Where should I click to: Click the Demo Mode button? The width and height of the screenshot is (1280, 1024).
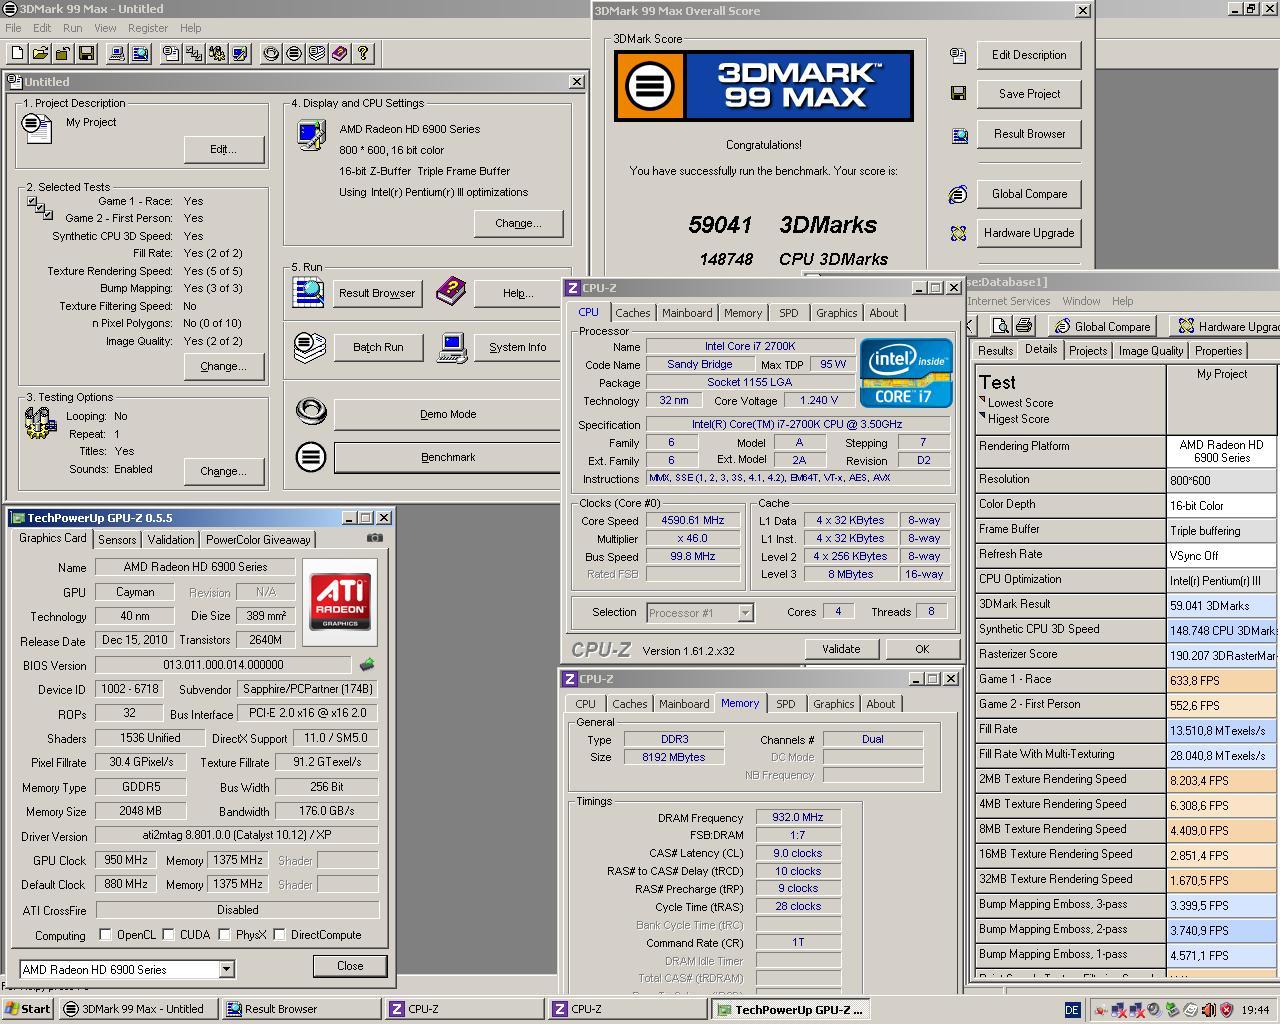click(447, 414)
